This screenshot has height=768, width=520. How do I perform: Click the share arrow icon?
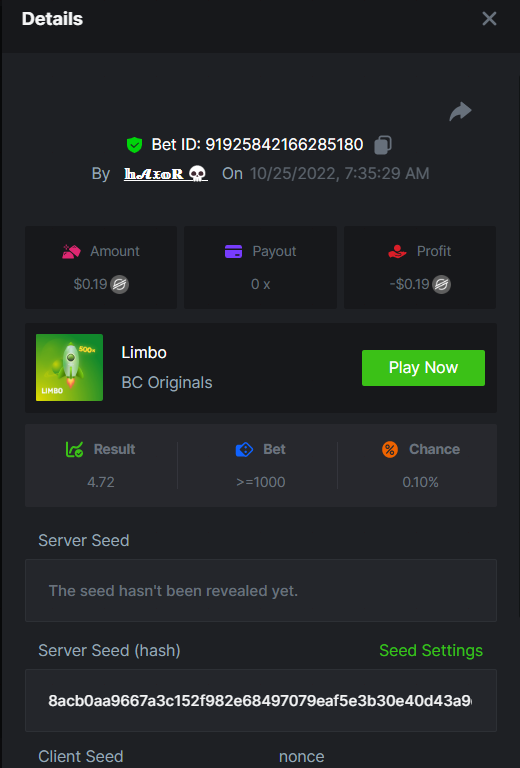pos(460,112)
